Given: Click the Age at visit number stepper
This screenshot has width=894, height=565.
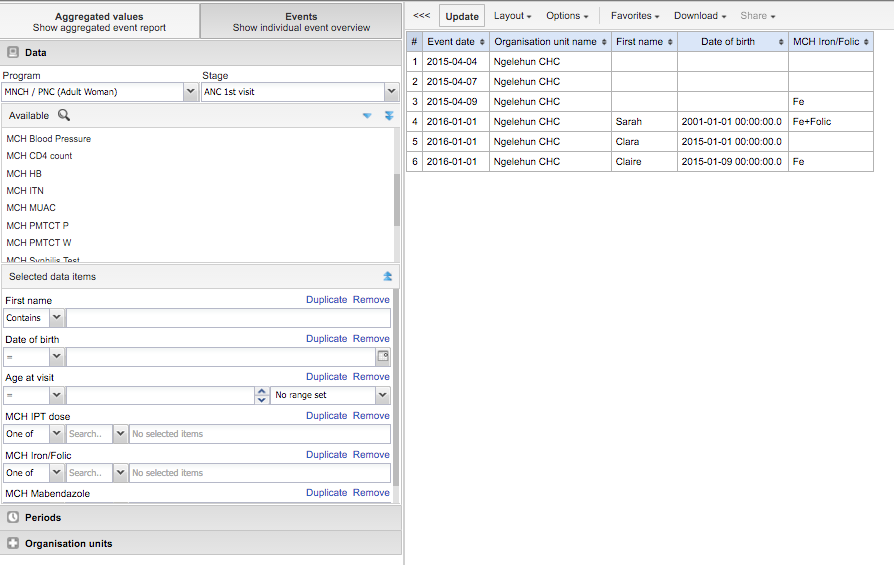Looking at the screenshot, I should coord(262,395).
